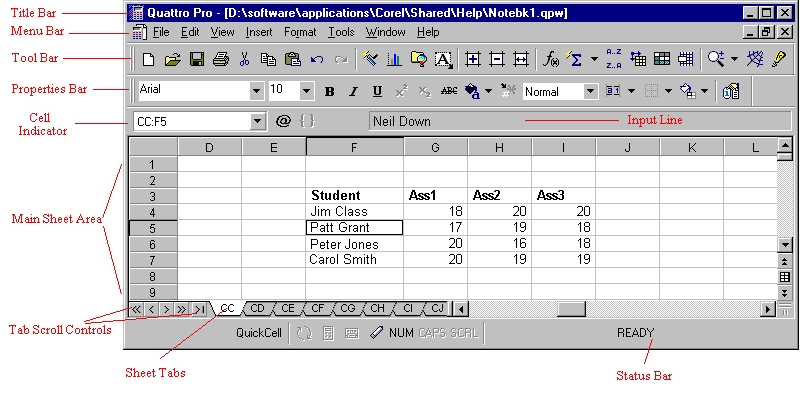Open the Normal style dropdown
The width and height of the screenshot is (800, 400).
click(x=590, y=92)
